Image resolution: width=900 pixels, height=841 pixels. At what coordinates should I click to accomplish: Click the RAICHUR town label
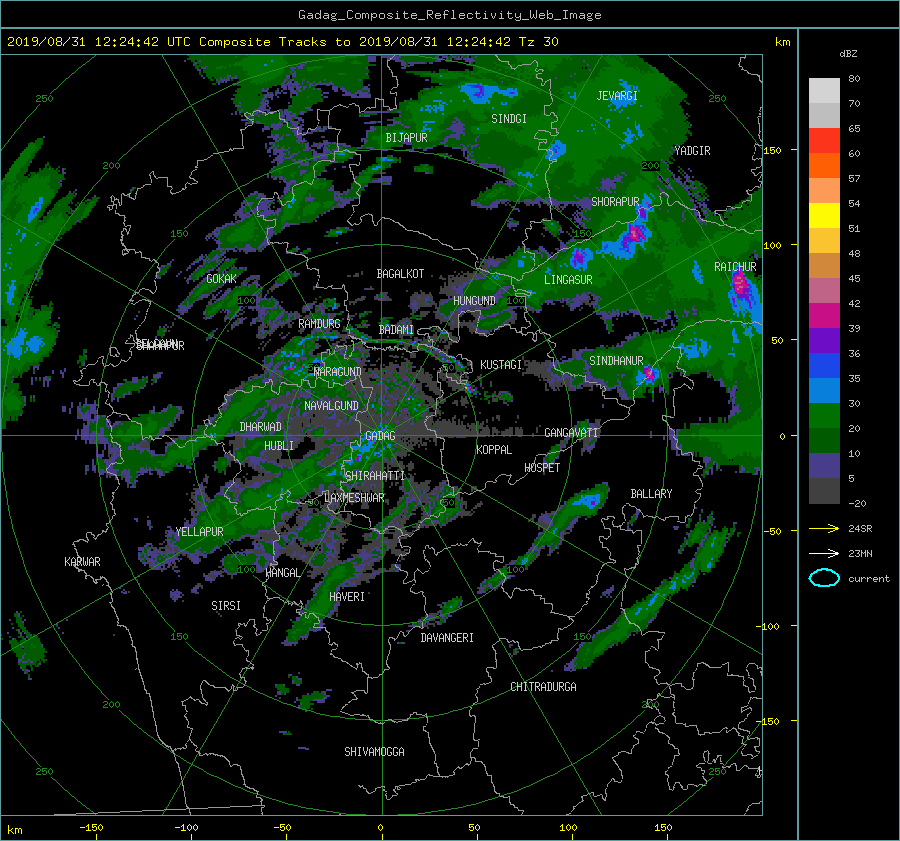point(735,267)
